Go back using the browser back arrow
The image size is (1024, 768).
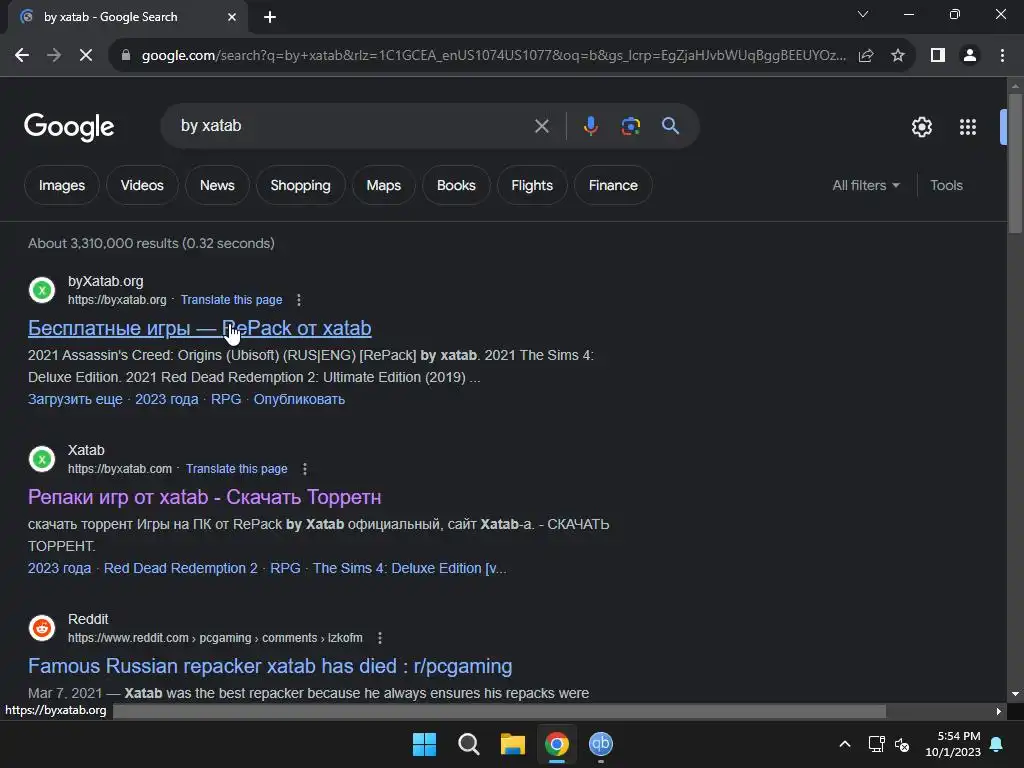[22, 56]
